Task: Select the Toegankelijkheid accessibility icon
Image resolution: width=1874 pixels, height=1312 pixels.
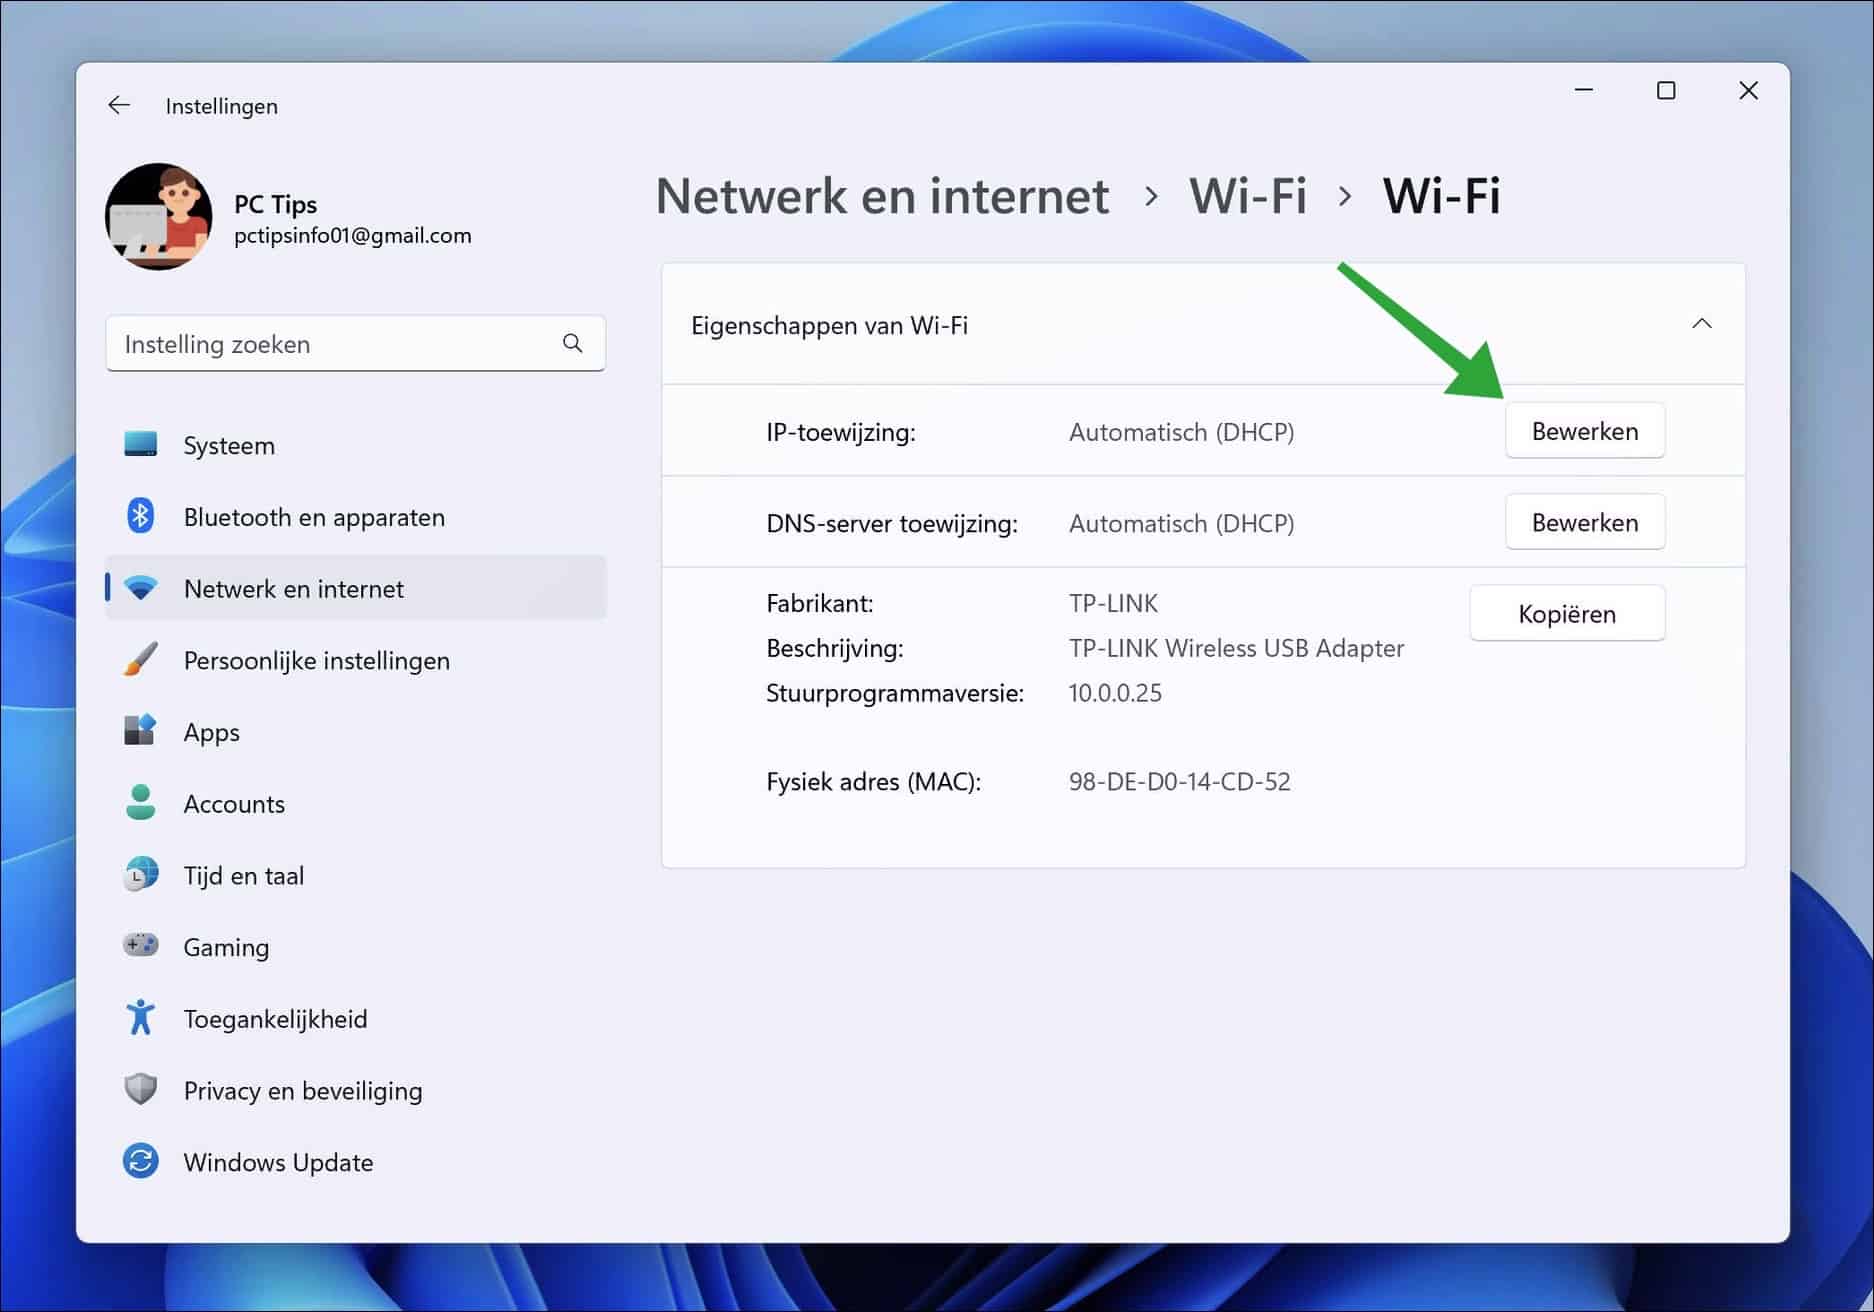Action: coord(140,1017)
